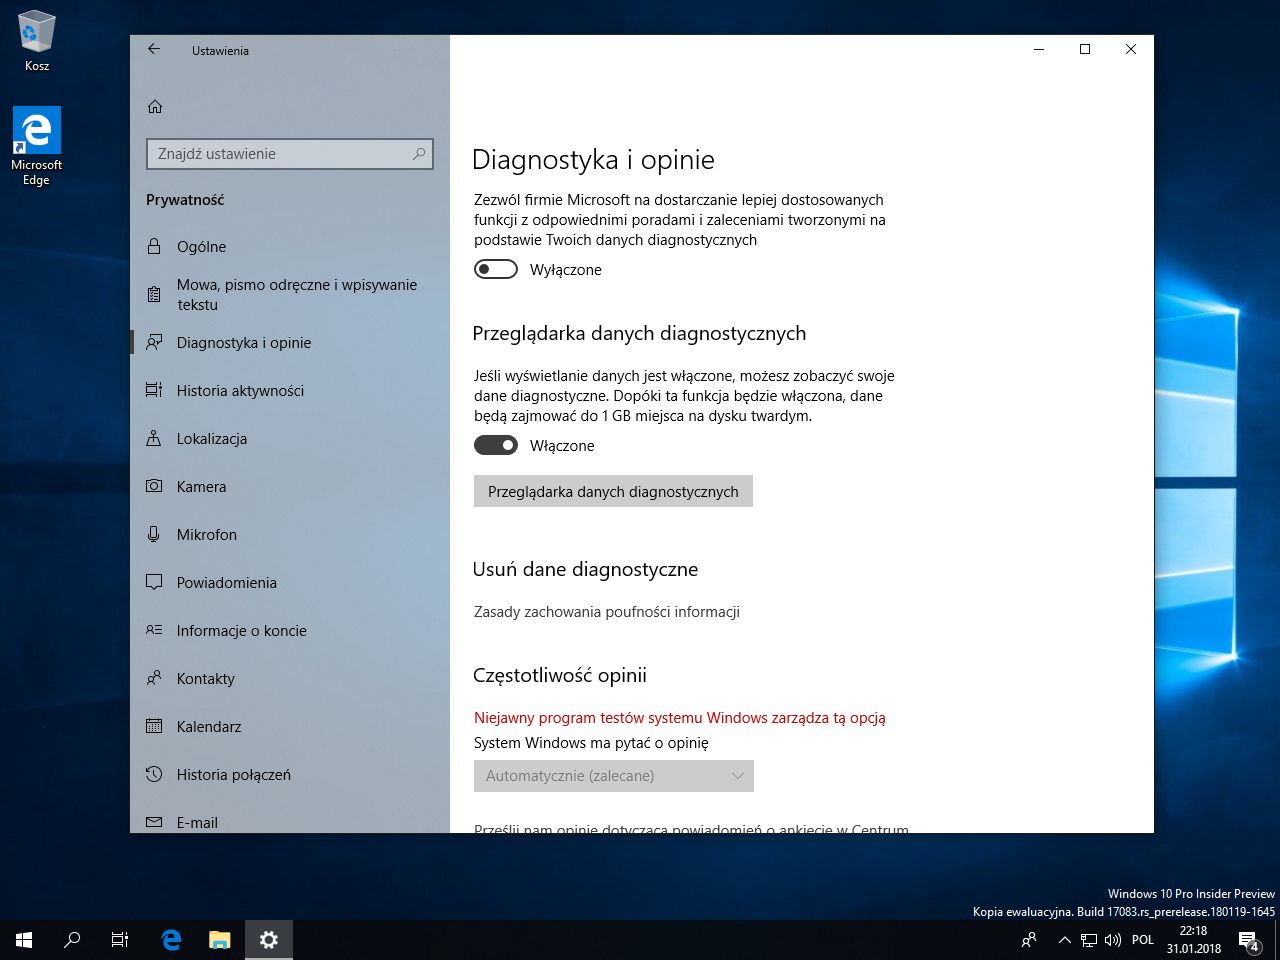Screen dimensions: 1280x960
Task: Open the Settings home page icon
Action: tap(155, 107)
